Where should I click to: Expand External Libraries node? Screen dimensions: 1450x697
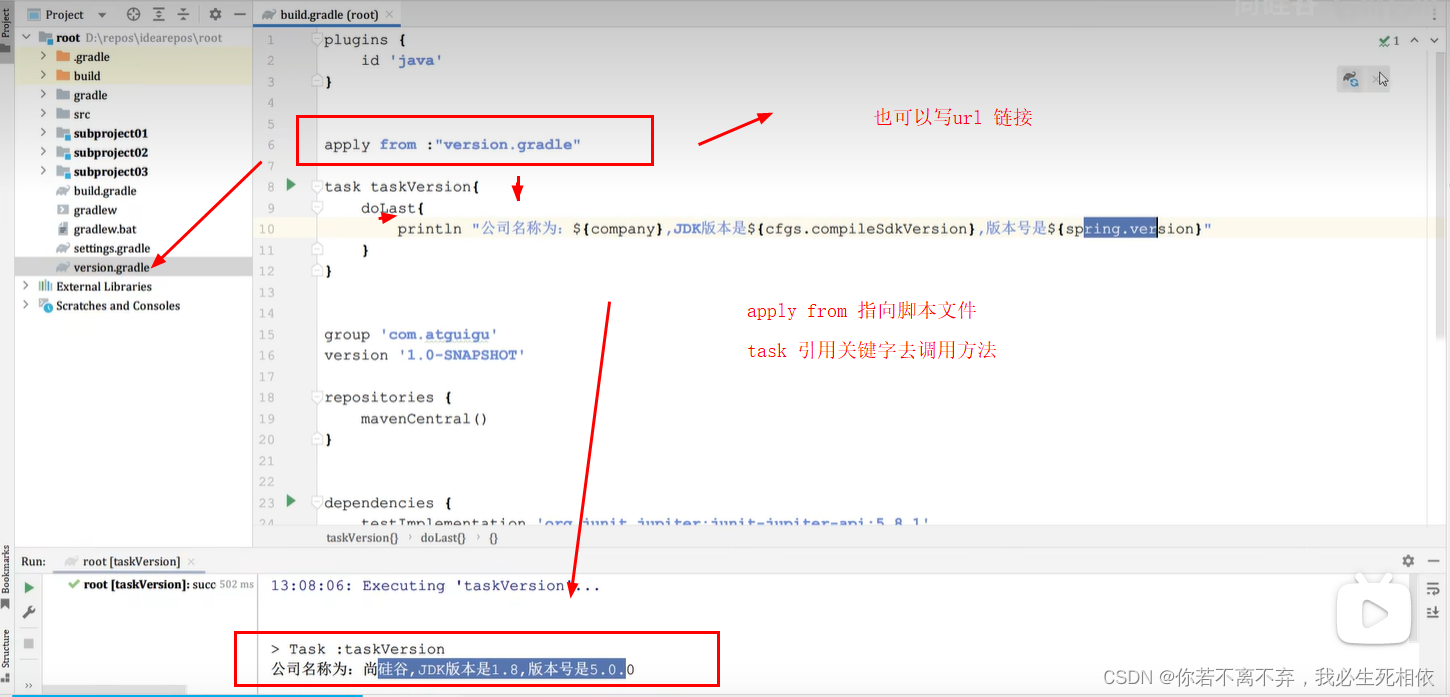(x=26, y=286)
